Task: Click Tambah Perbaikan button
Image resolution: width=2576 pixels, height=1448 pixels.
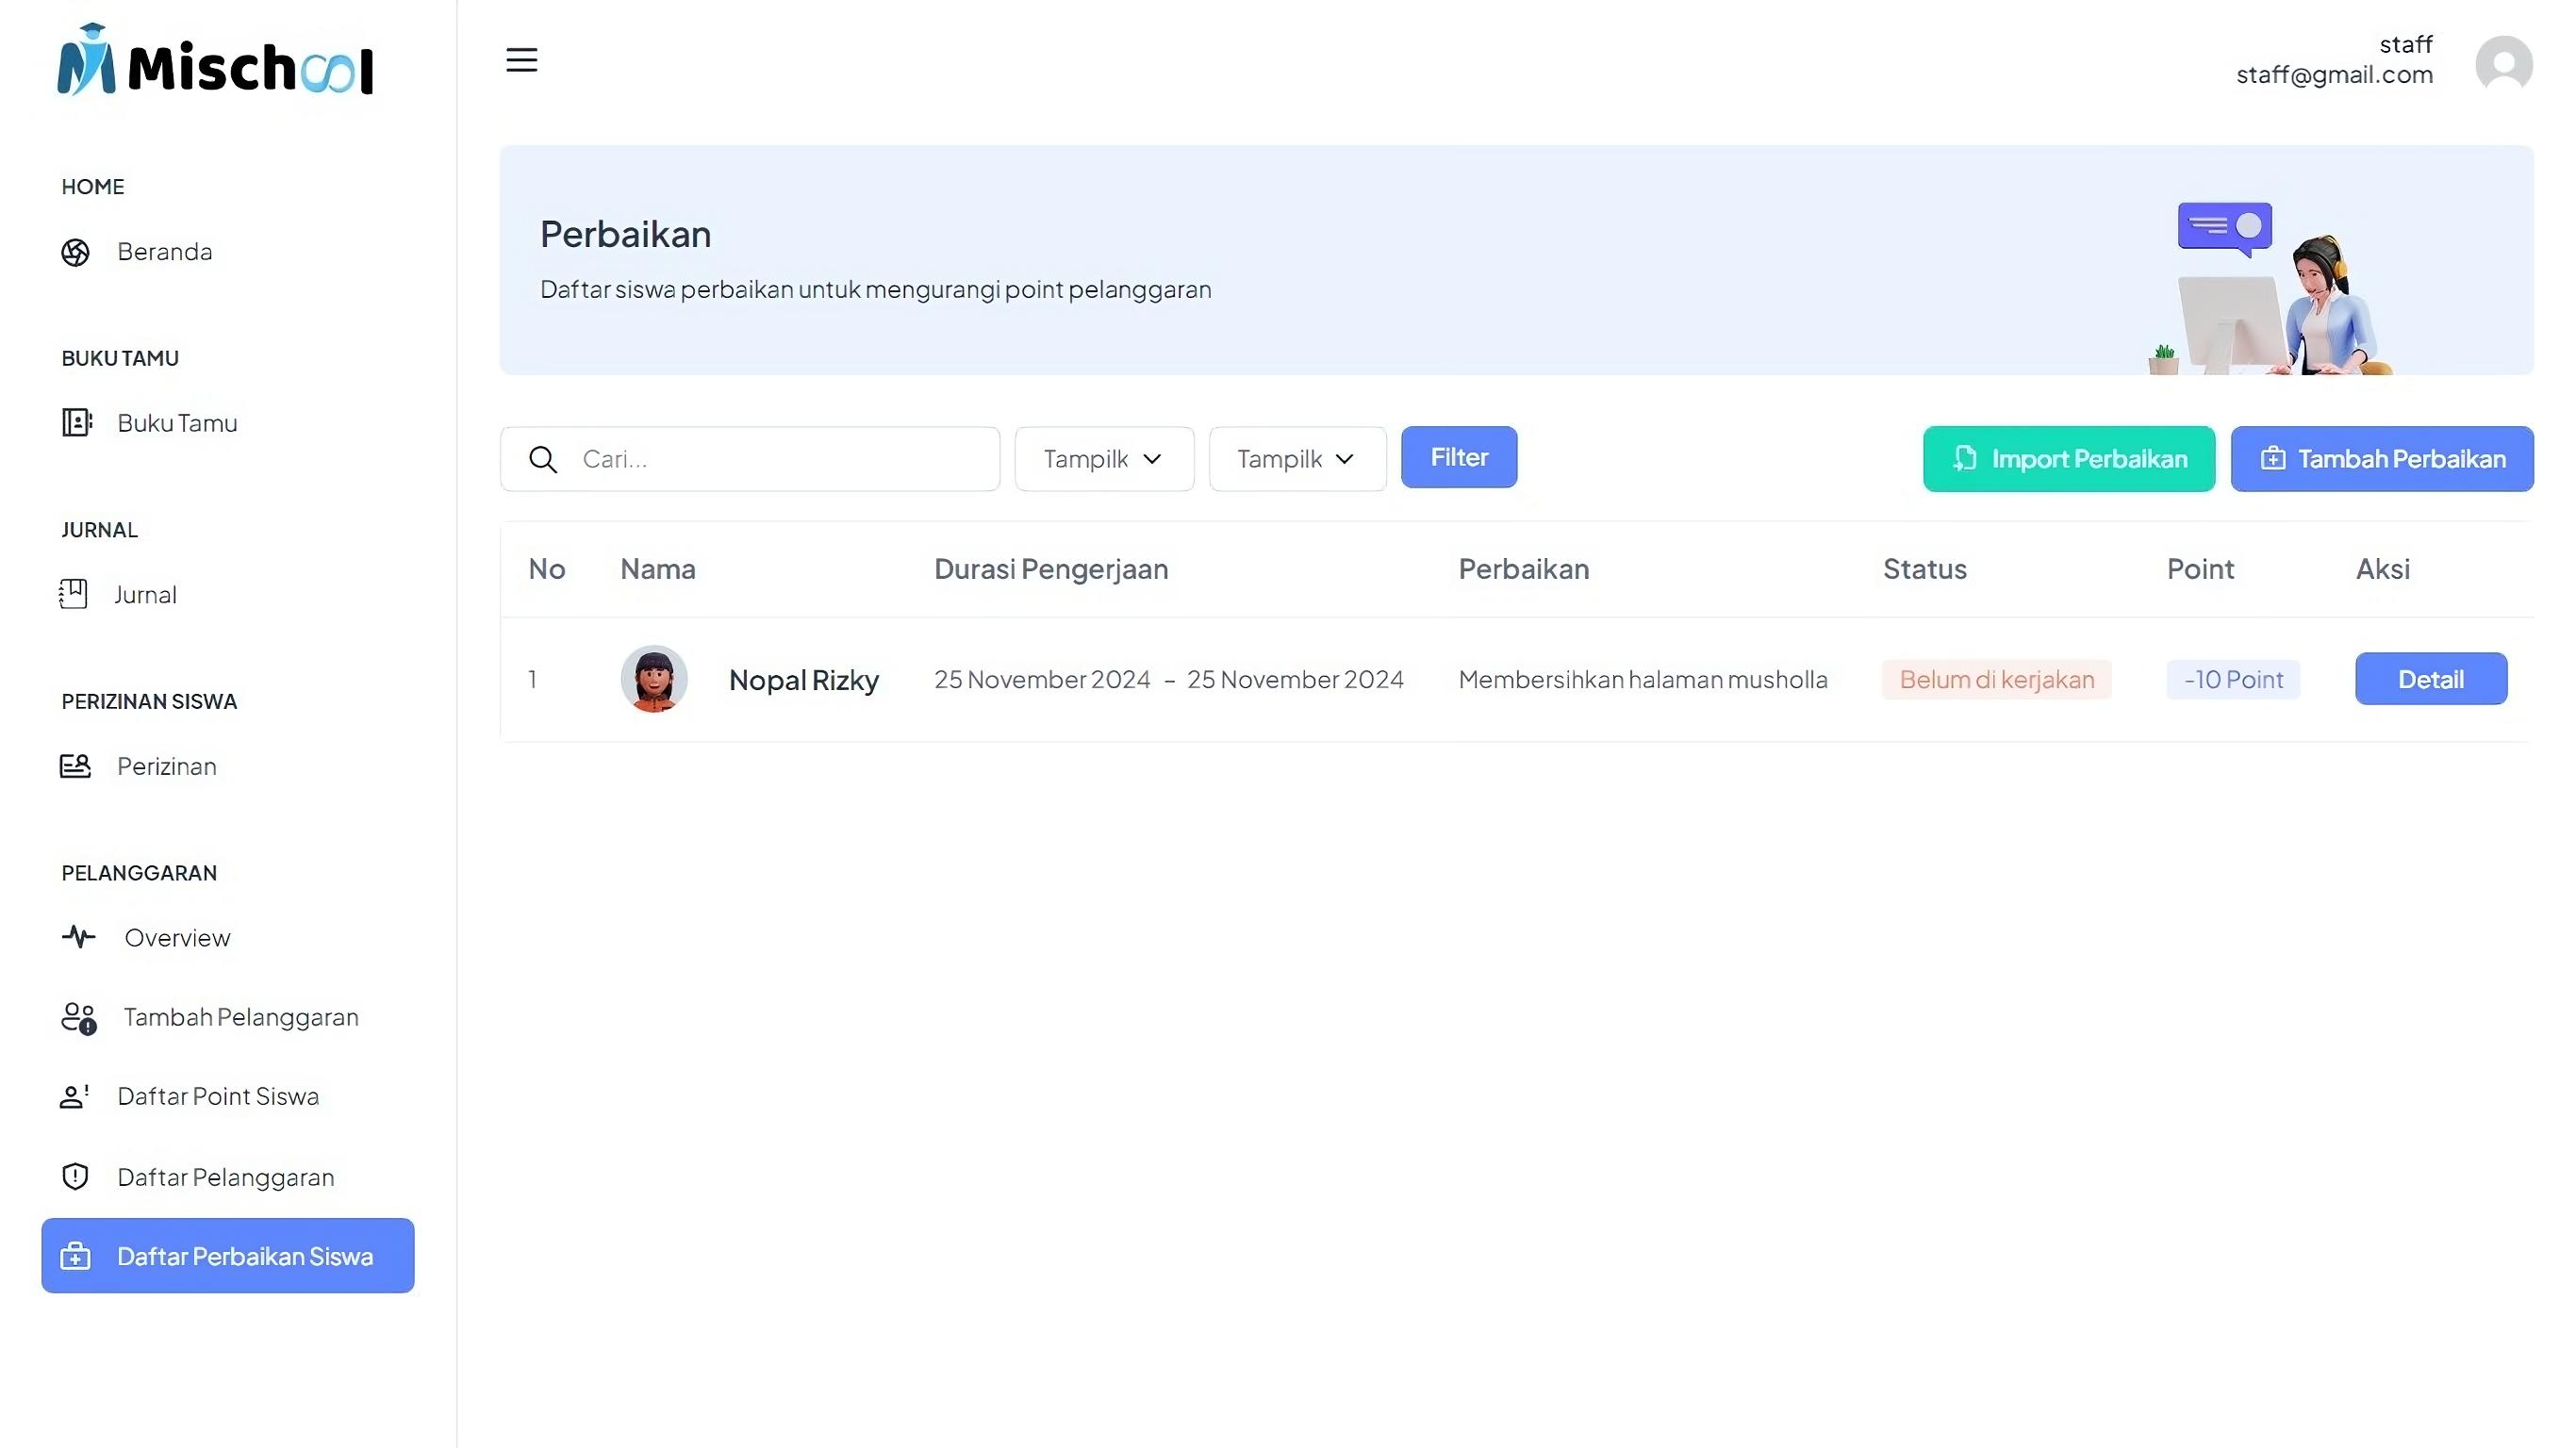Action: point(2381,459)
